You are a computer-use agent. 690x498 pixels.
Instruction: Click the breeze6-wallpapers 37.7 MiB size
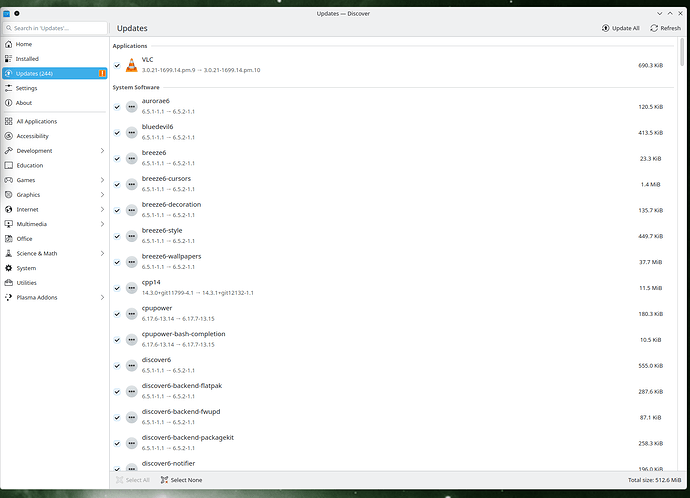[x=650, y=262]
